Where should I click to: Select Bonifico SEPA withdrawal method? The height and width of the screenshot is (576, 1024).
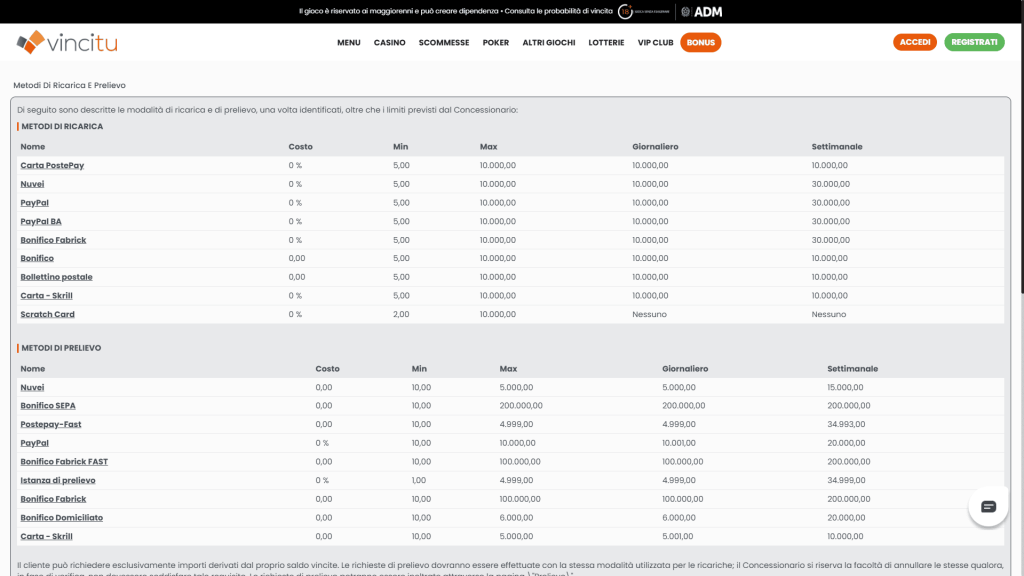tap(48, 405)
